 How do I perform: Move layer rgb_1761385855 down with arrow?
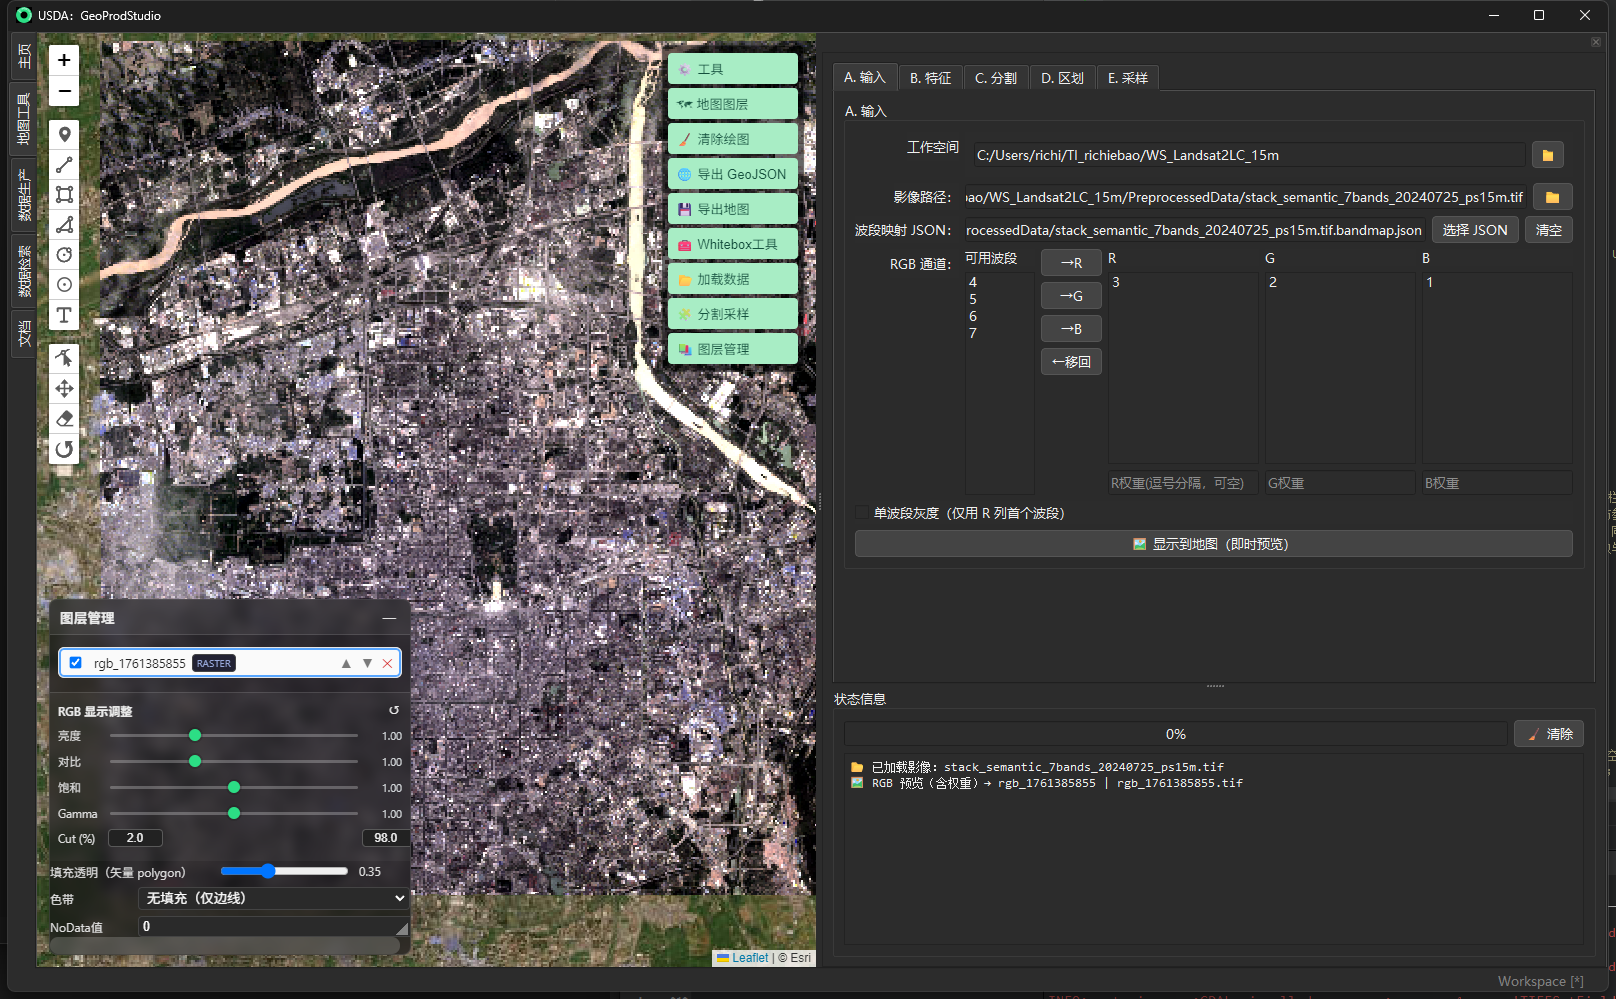click(x=366, y=662)
